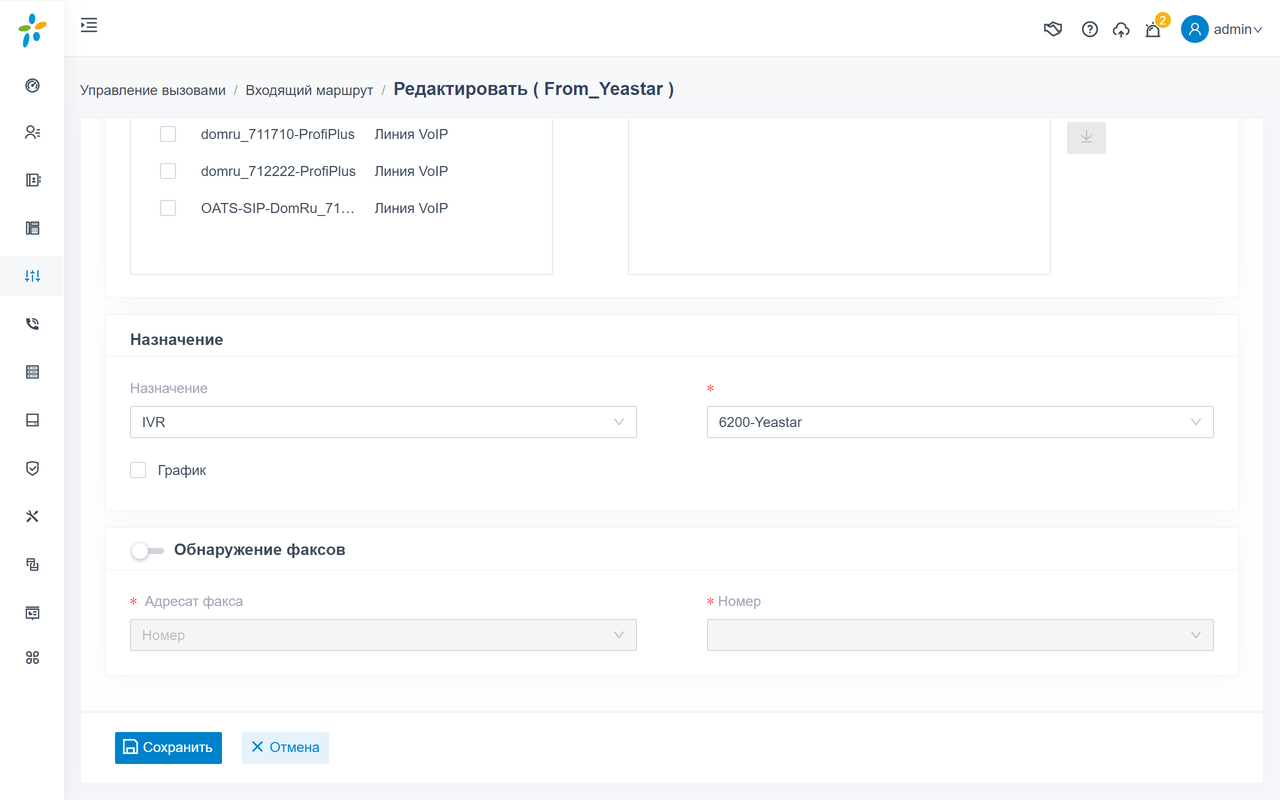Click the Сохранить button
The height and width of the screenshot is (800, 1280).
point(168,747)
